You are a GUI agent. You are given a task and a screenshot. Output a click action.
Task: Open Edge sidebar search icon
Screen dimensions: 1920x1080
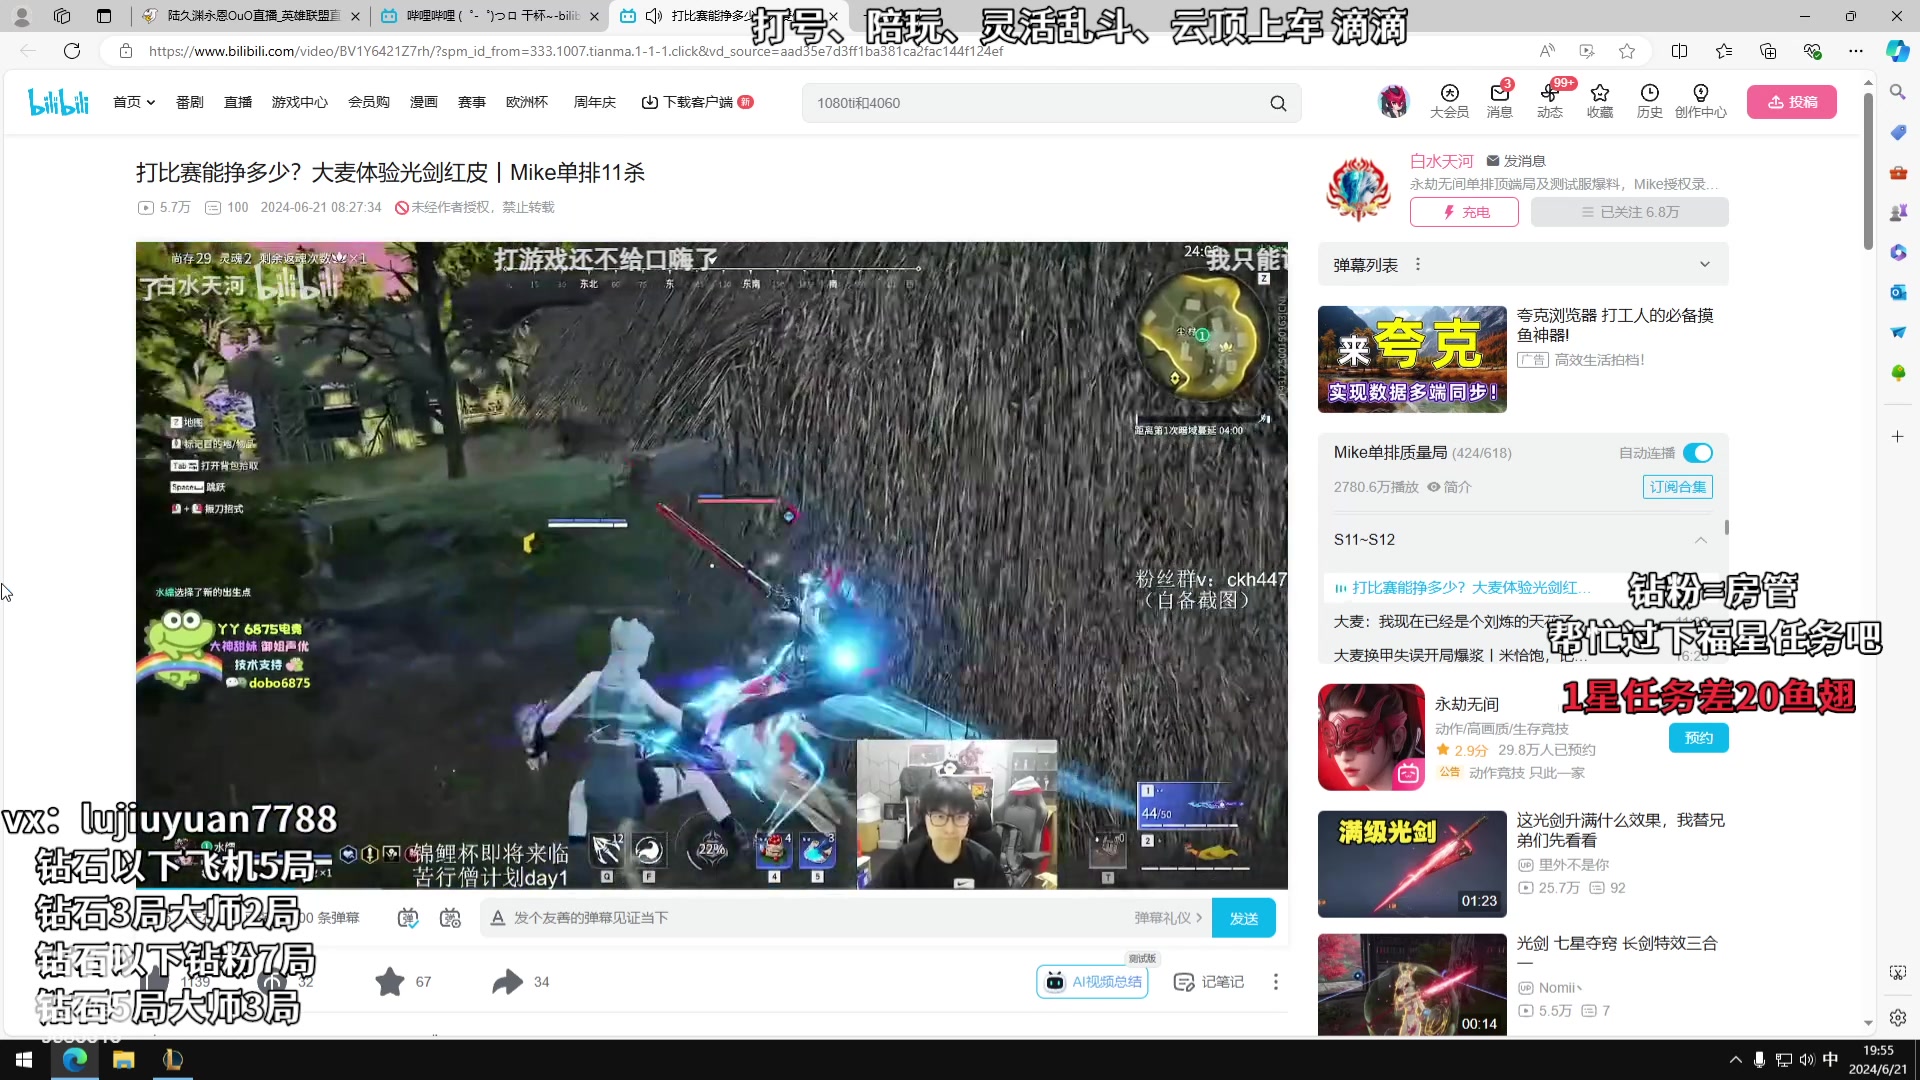(1897, 92)
